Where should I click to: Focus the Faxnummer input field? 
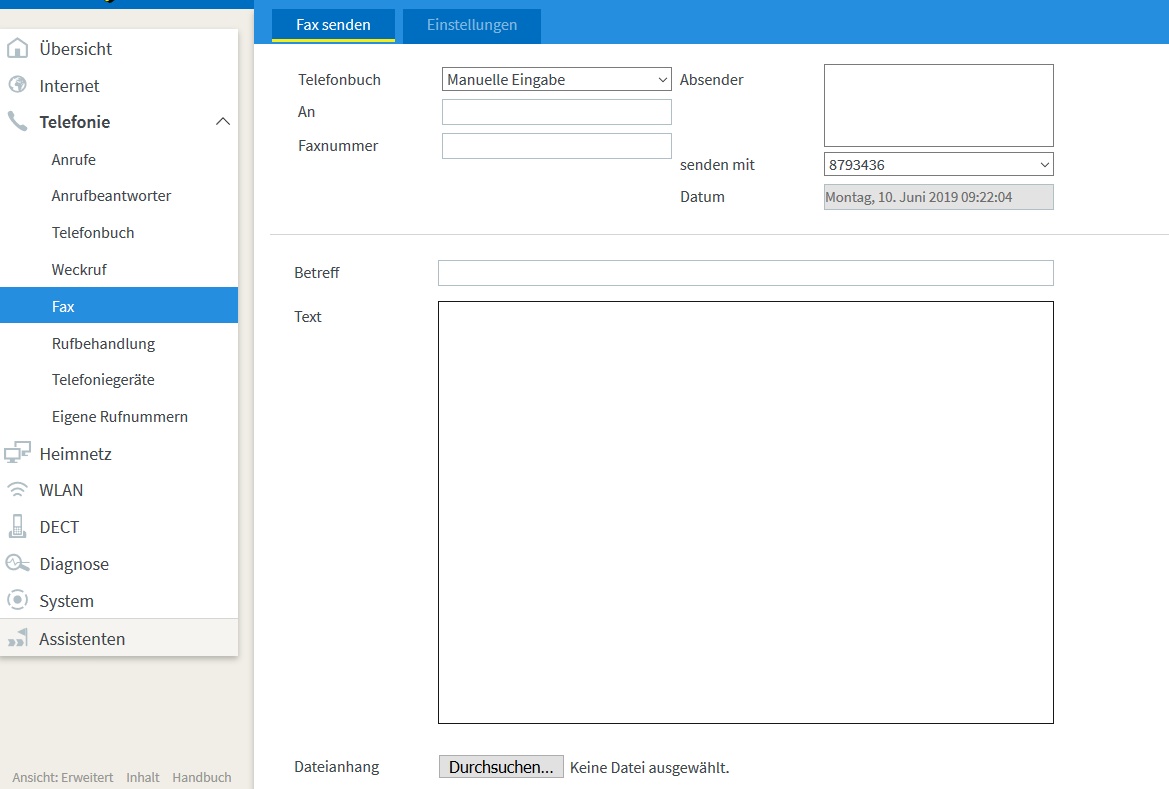tap(557, 145)
